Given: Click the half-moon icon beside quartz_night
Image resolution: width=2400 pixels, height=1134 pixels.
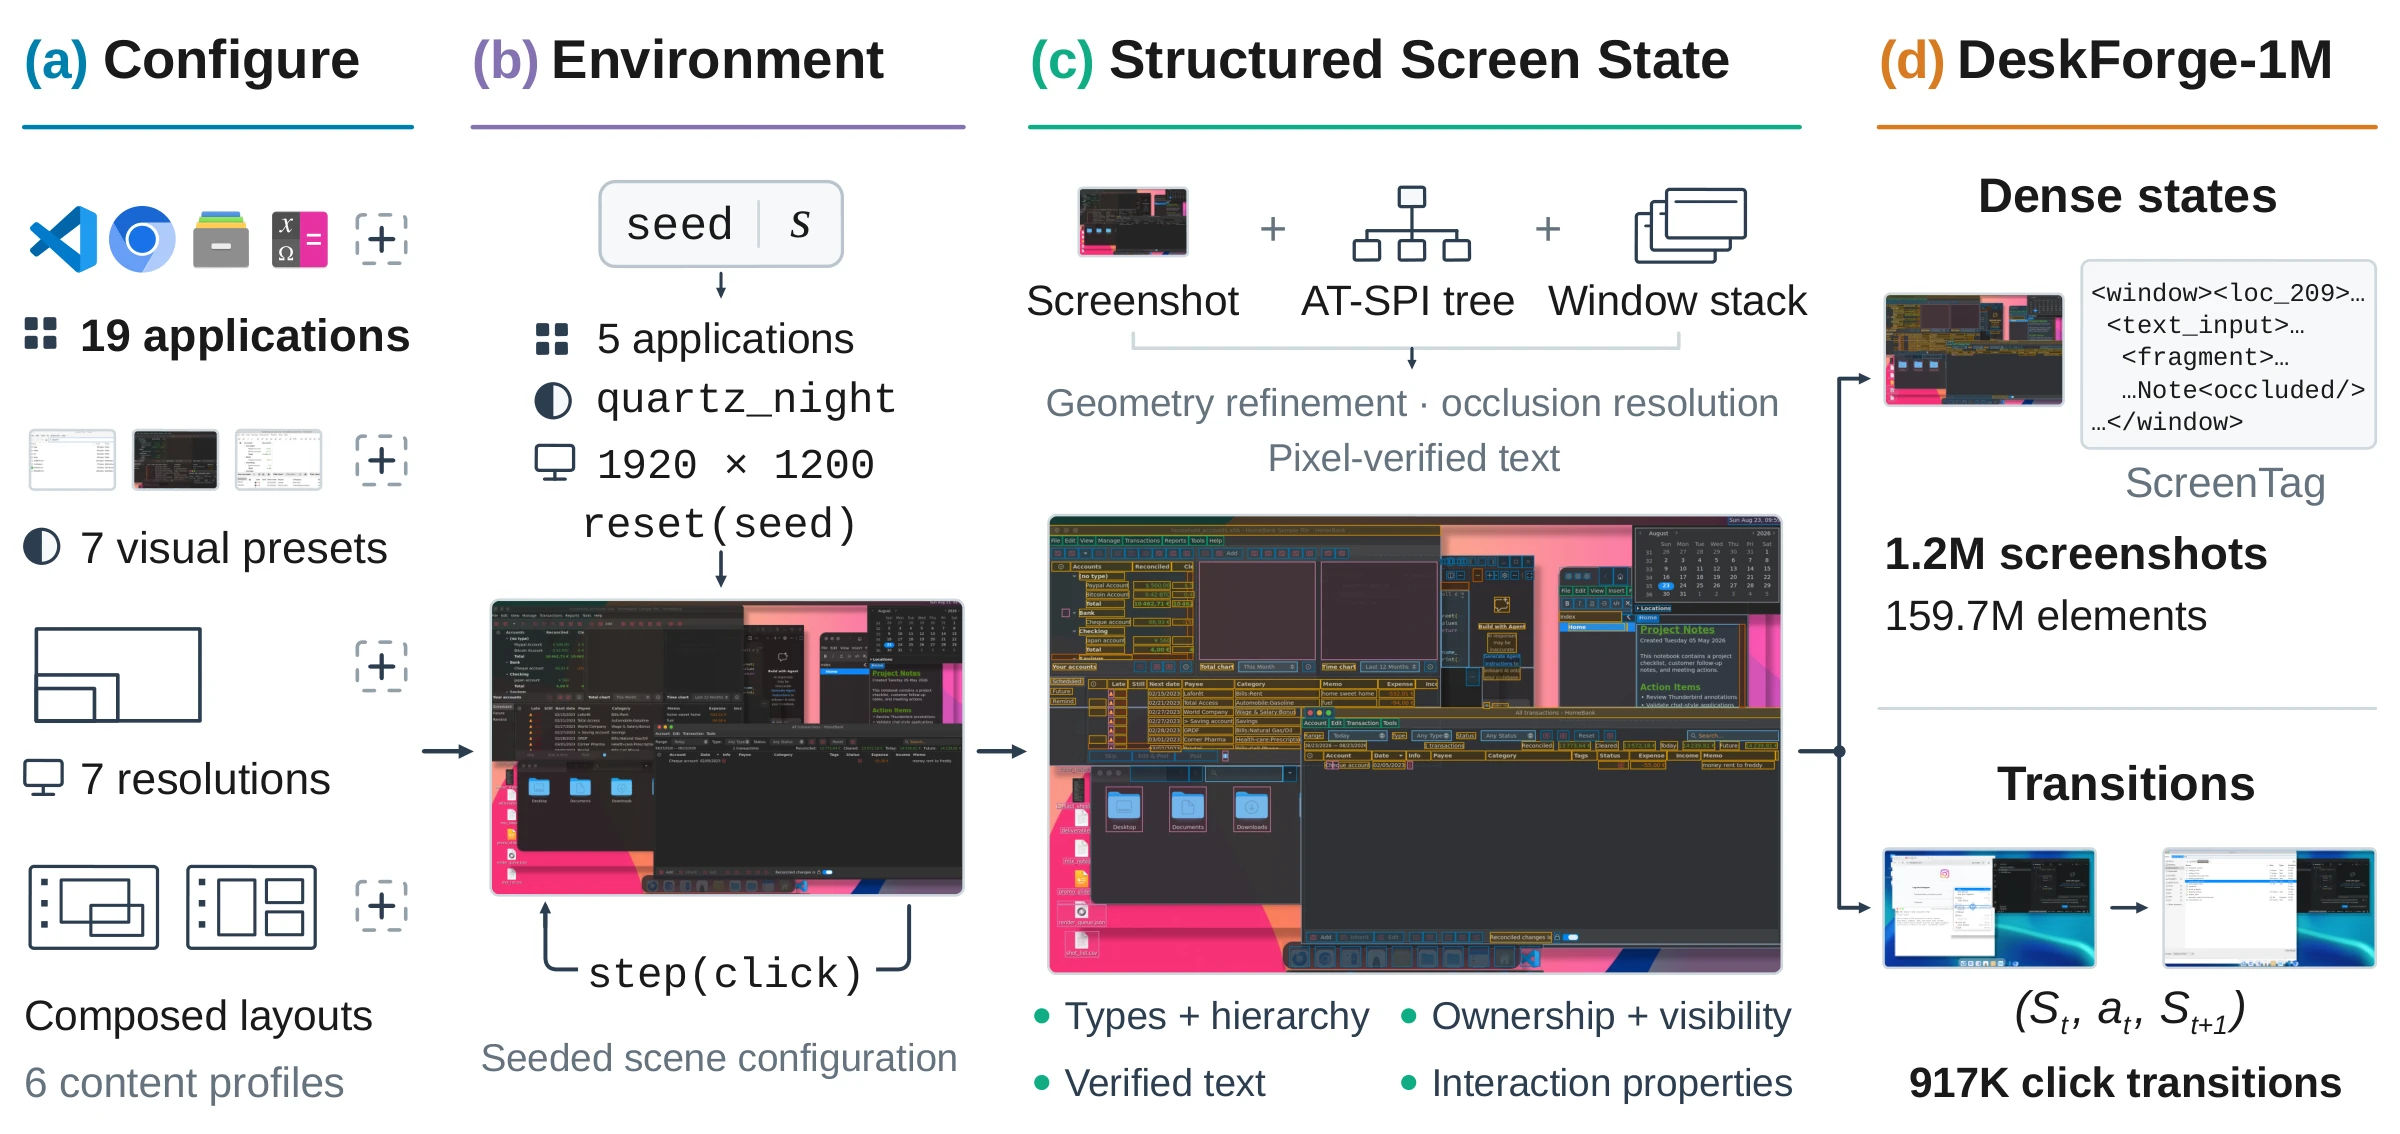Looking at the screenshot, I should [553, 400].
